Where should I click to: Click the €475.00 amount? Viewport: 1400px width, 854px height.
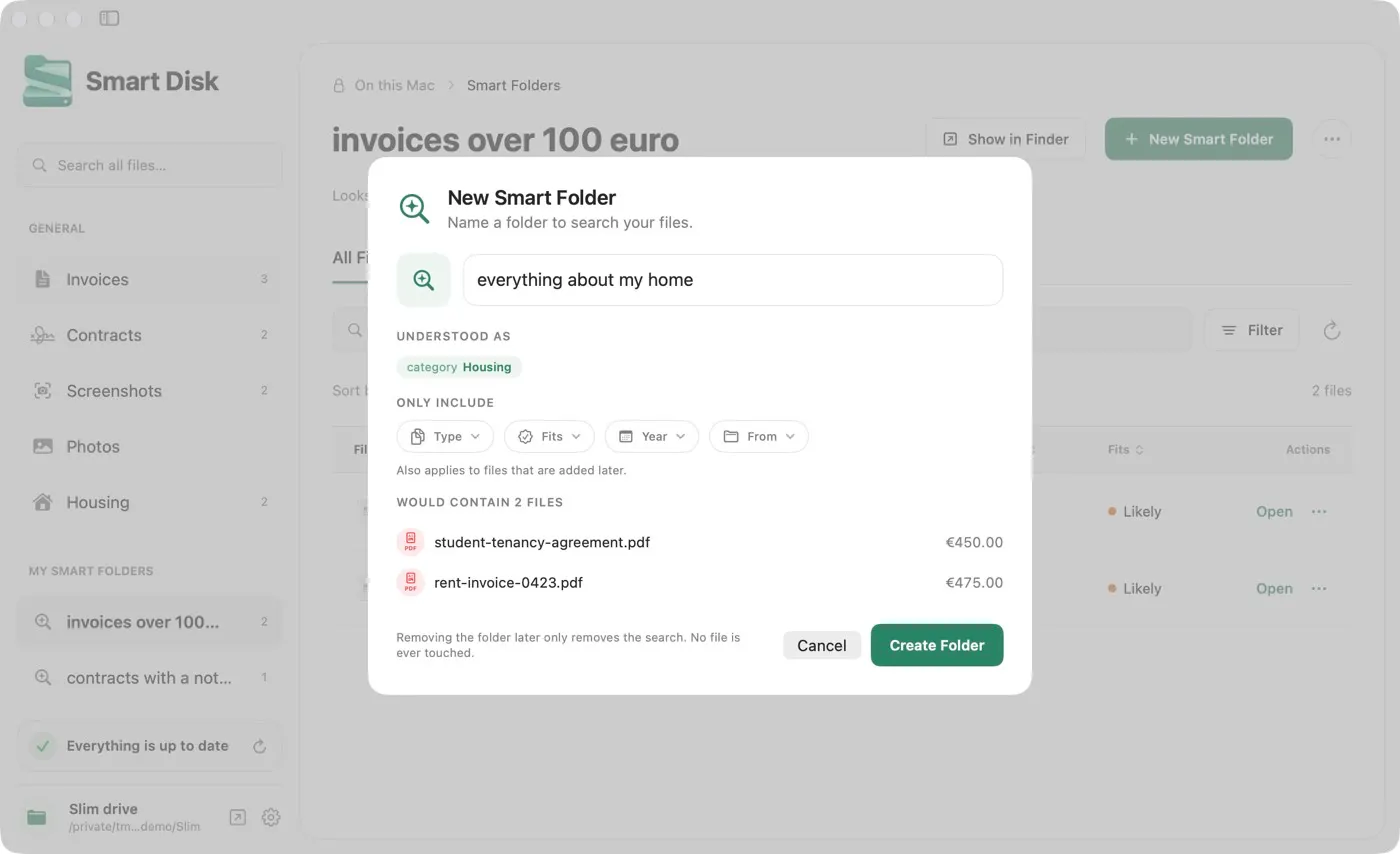point(974,582)
